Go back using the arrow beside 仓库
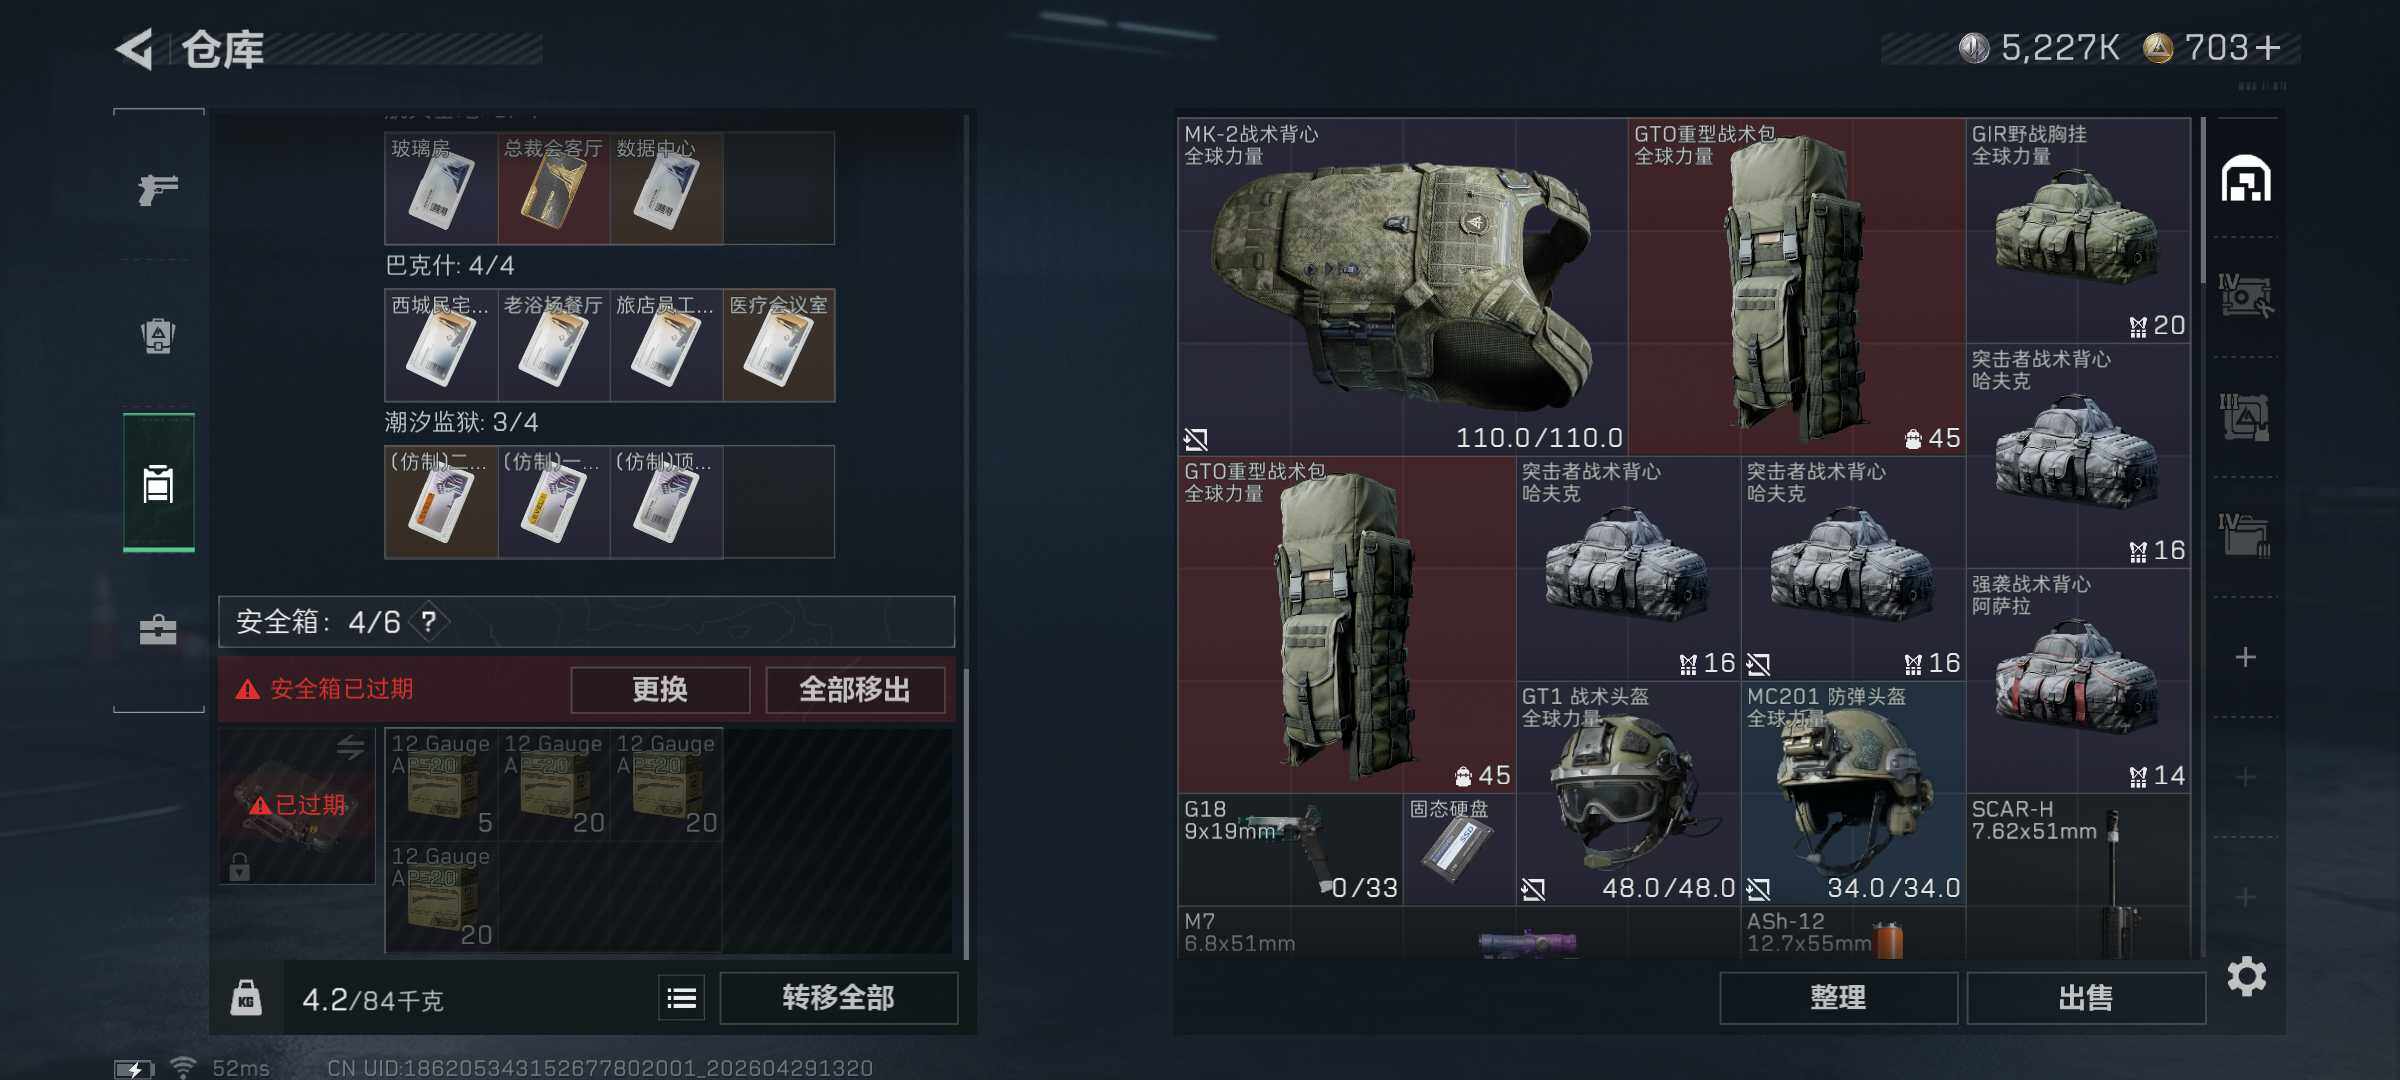This screenshot has height=1080, width=2400. coord(135,48)
